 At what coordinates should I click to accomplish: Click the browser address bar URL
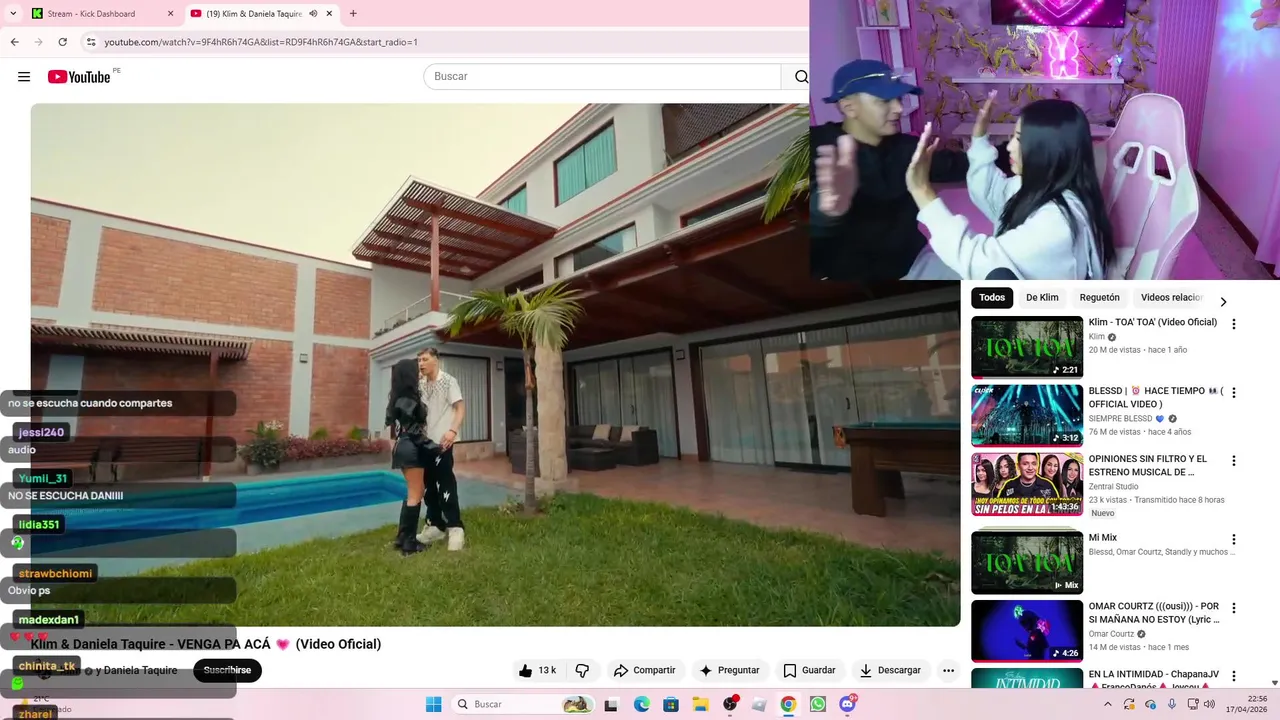261,42
